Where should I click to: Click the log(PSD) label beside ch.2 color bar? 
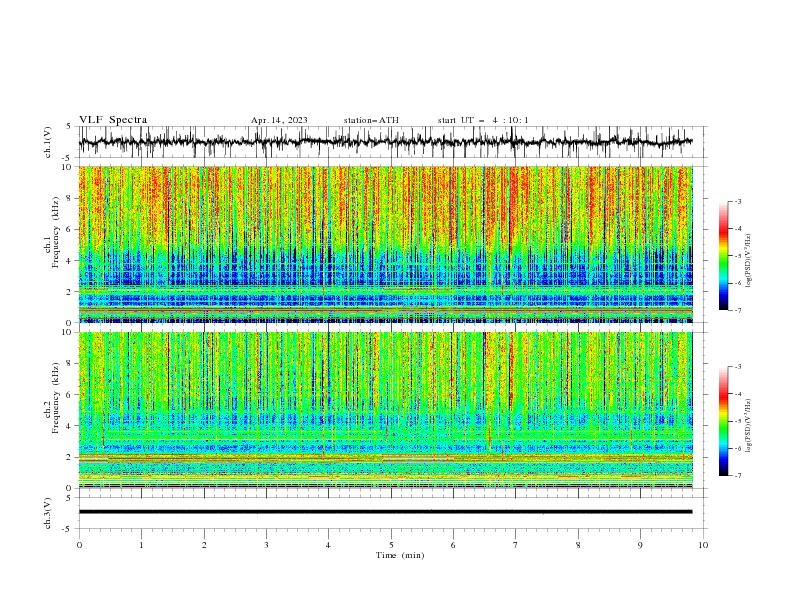[748, 426]
